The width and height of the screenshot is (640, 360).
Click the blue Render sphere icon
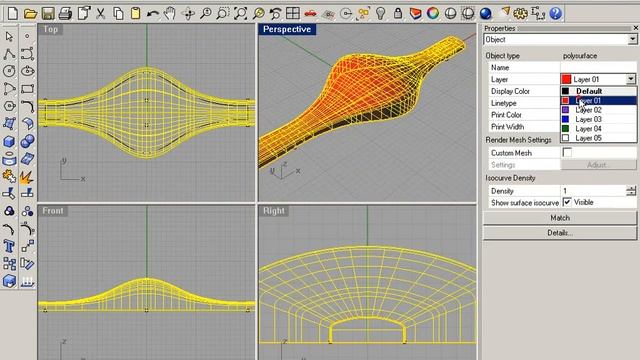(x=485, y=13)
